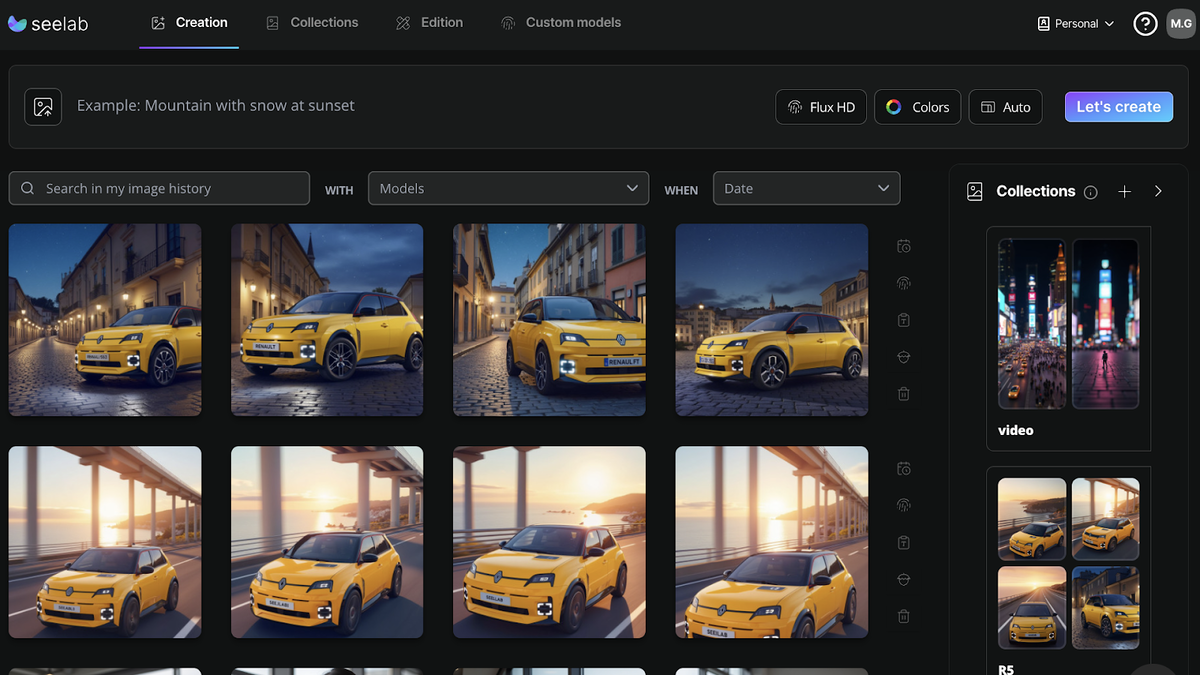
Task: Toggle the Auto format setting
Action: click(x=1005, y=107)
